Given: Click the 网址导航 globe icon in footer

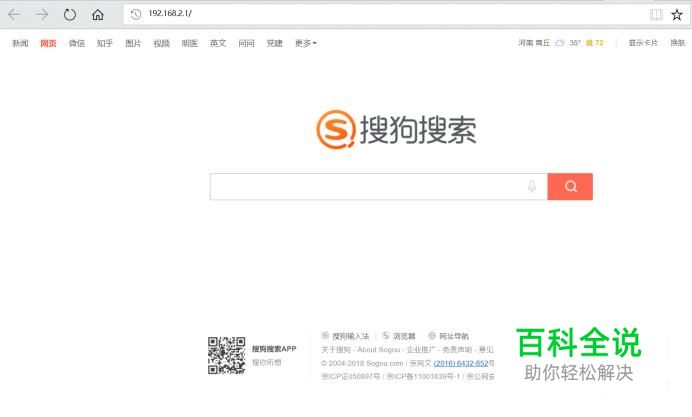Looking at the screenshot, I should [x=432, y=335].
